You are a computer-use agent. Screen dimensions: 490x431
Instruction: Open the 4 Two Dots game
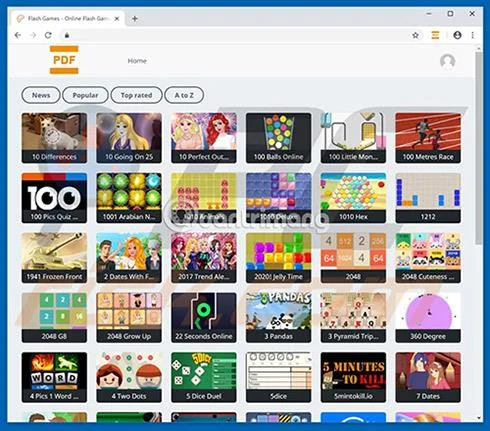129,377
